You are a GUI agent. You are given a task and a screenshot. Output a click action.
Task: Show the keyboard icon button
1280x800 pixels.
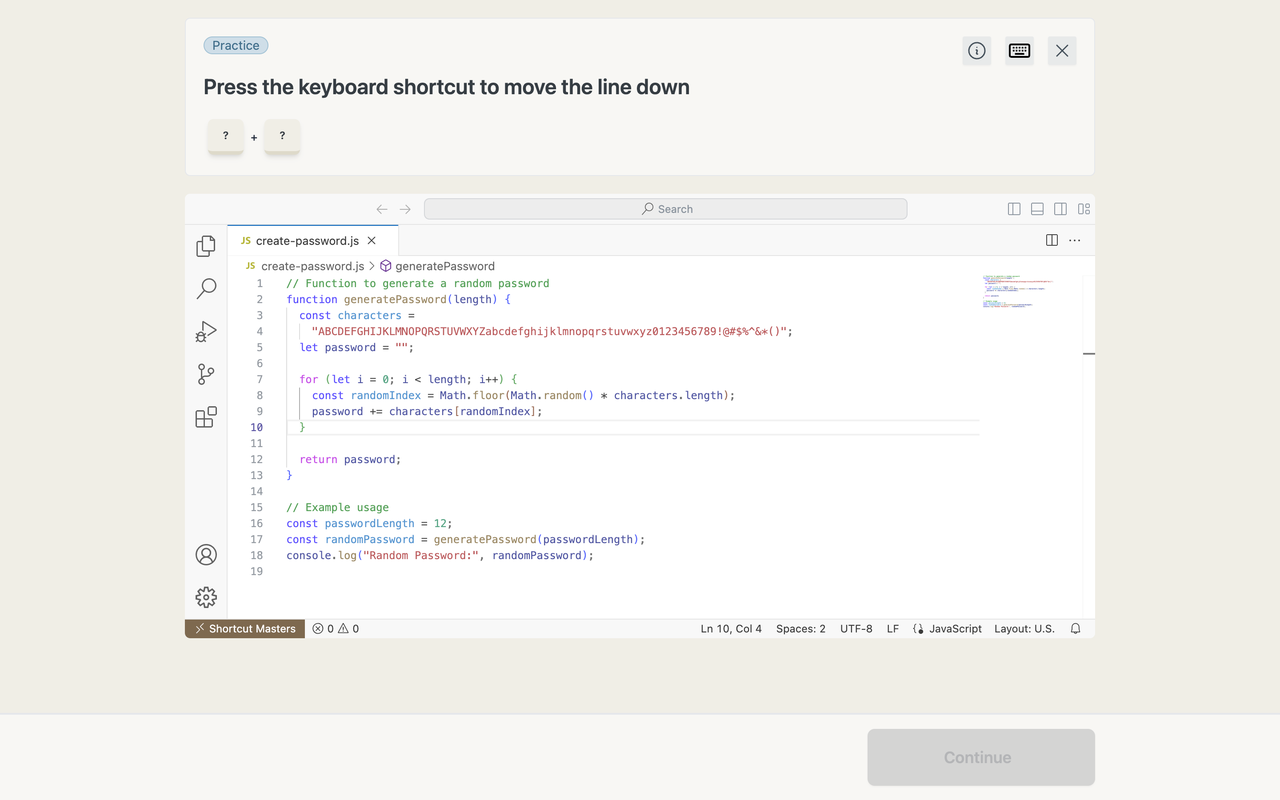(x=1019, y=51)
